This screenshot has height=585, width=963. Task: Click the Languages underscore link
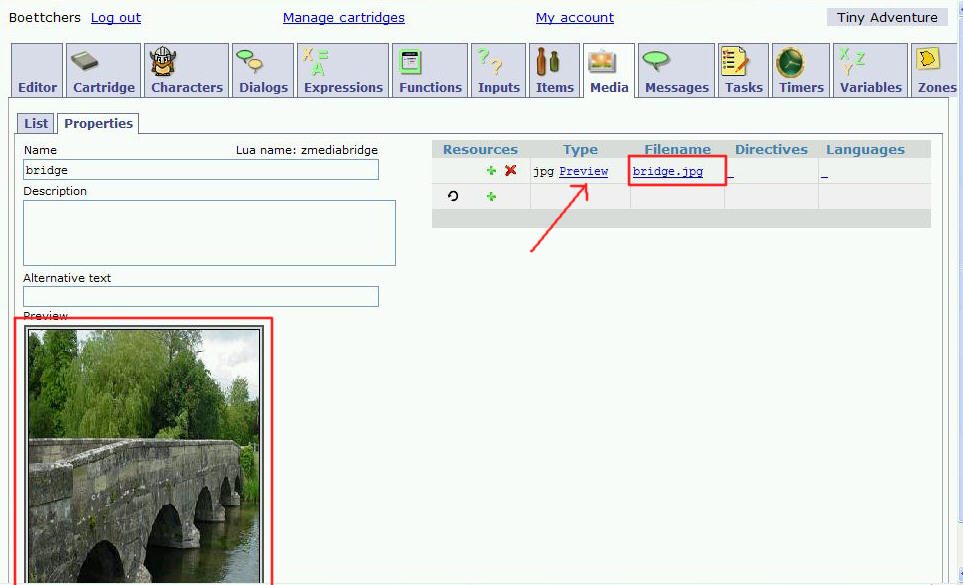[x=824, y=174]
